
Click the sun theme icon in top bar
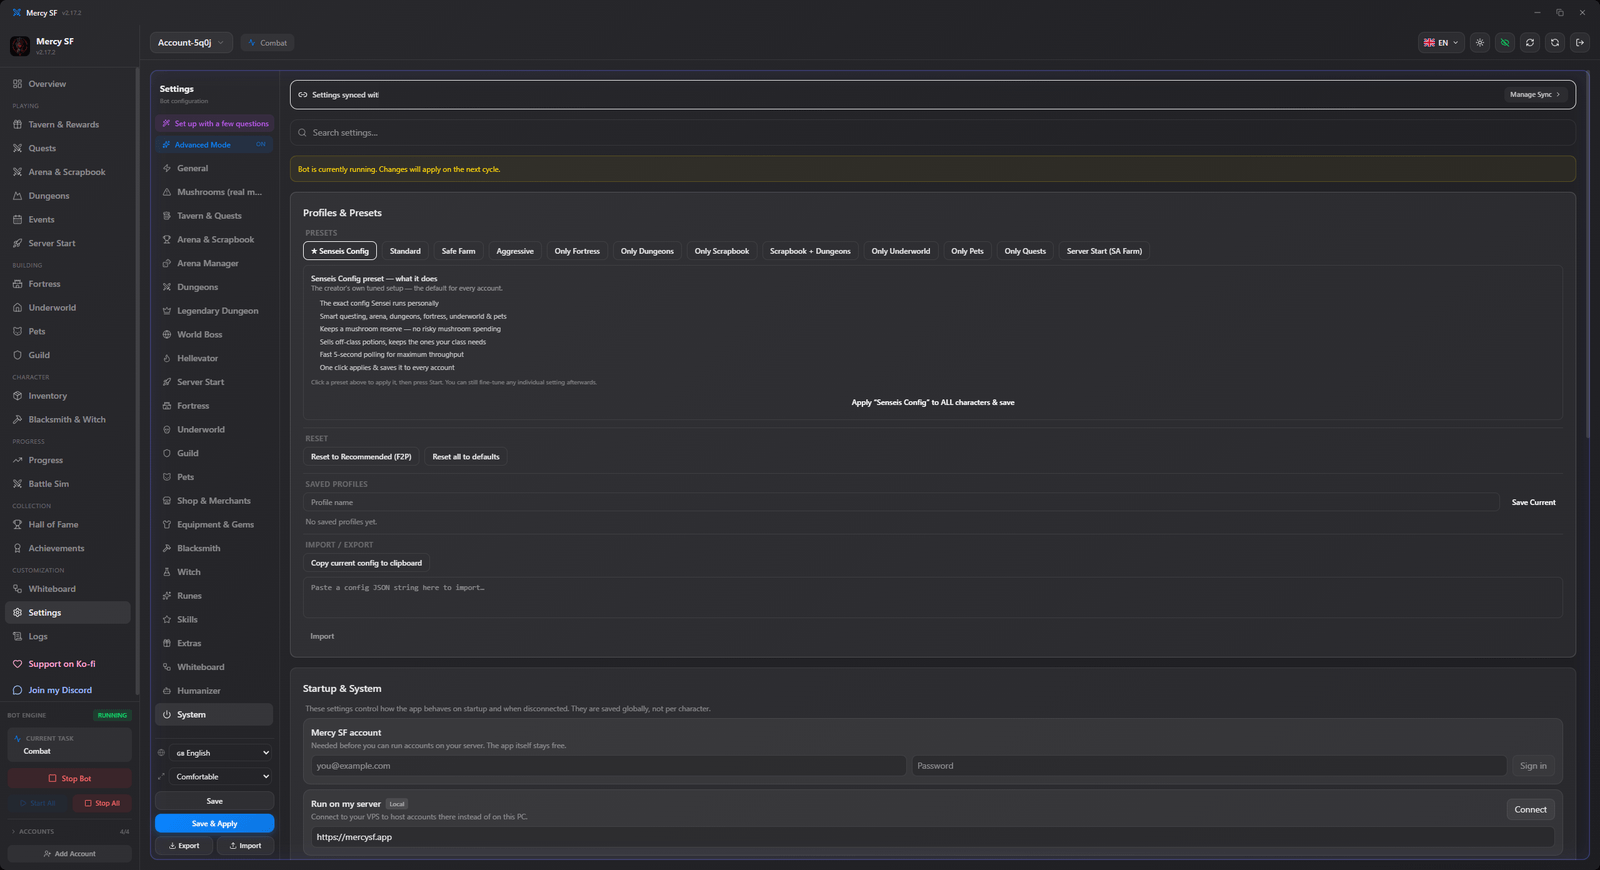[1480, 43]
